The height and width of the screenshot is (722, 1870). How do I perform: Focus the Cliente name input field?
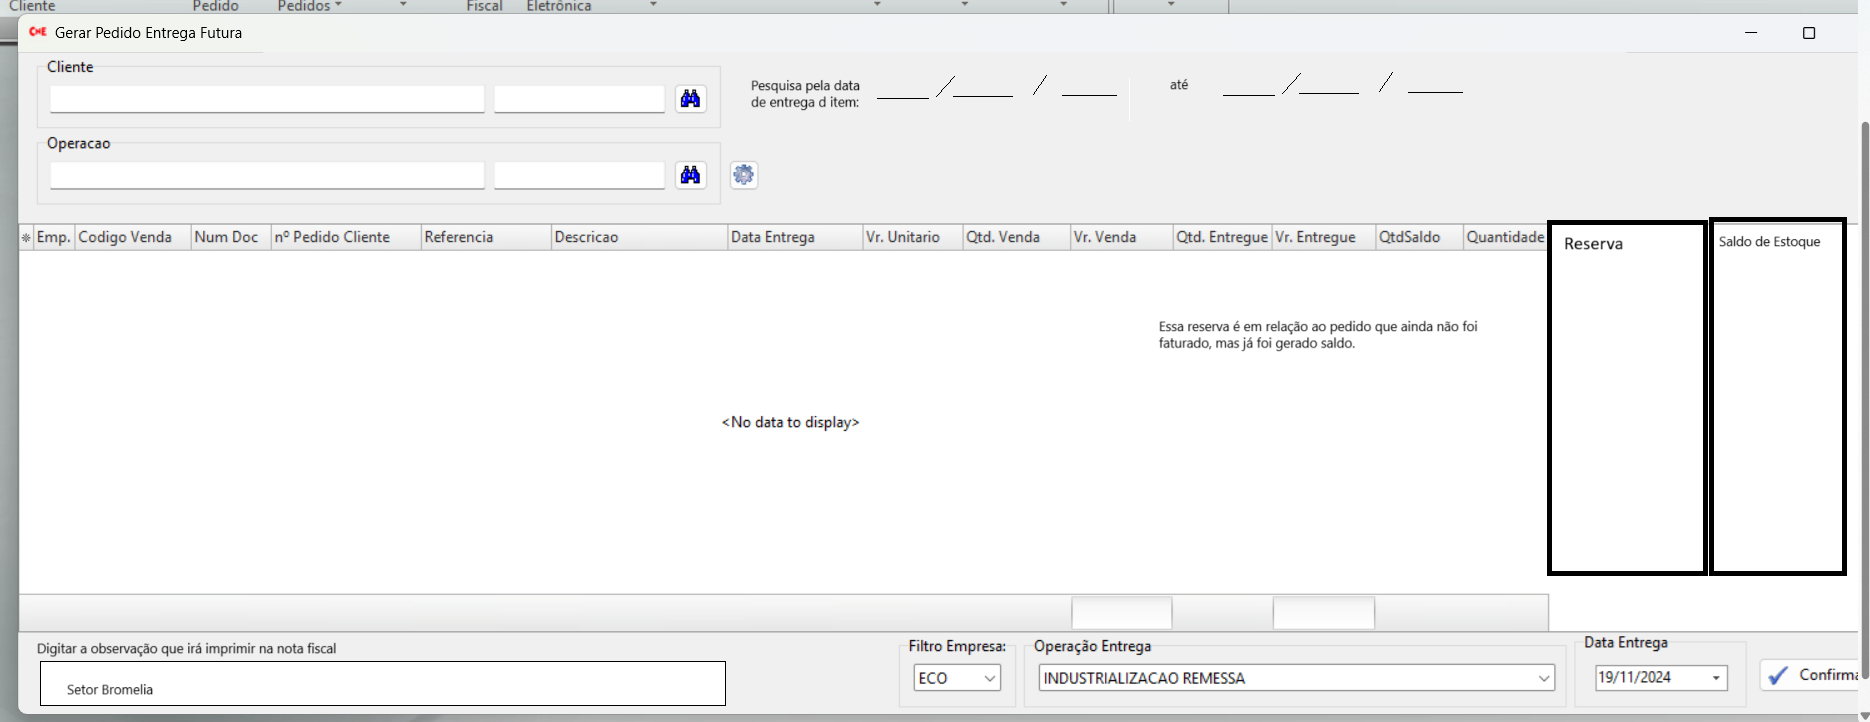267,99
